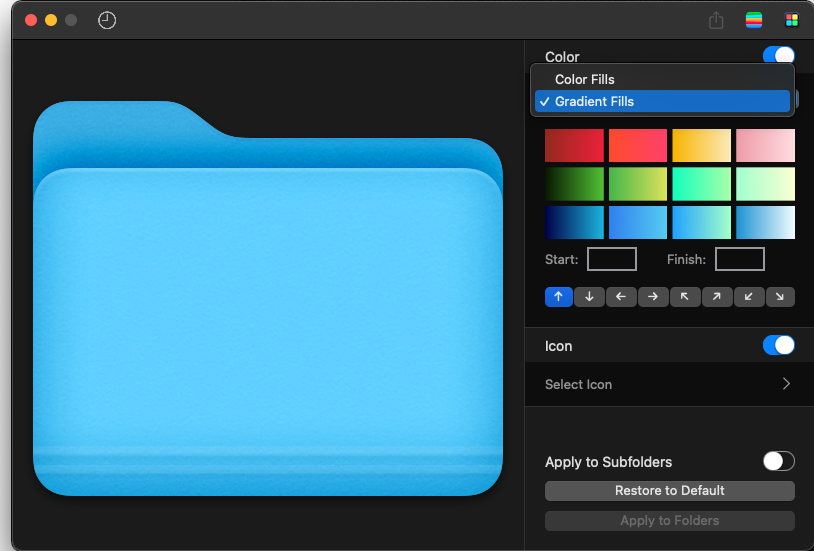Open the Start color well

611,260
